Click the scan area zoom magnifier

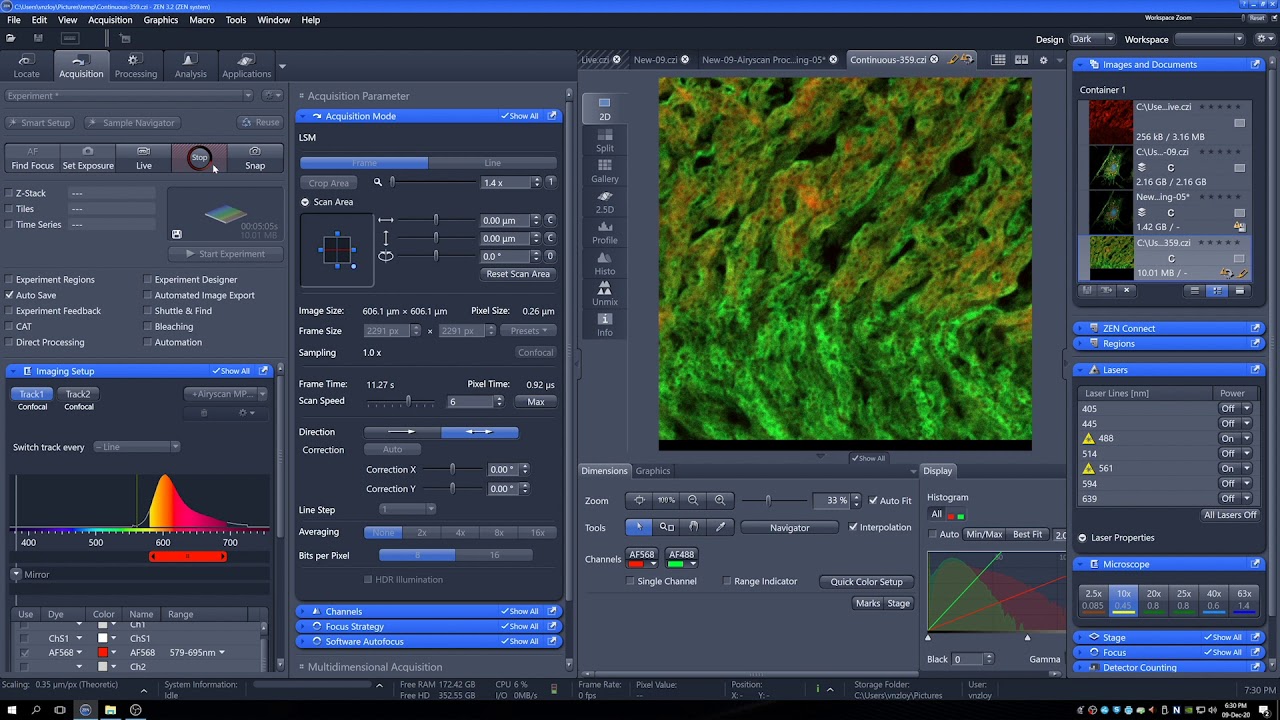point(378,182)
